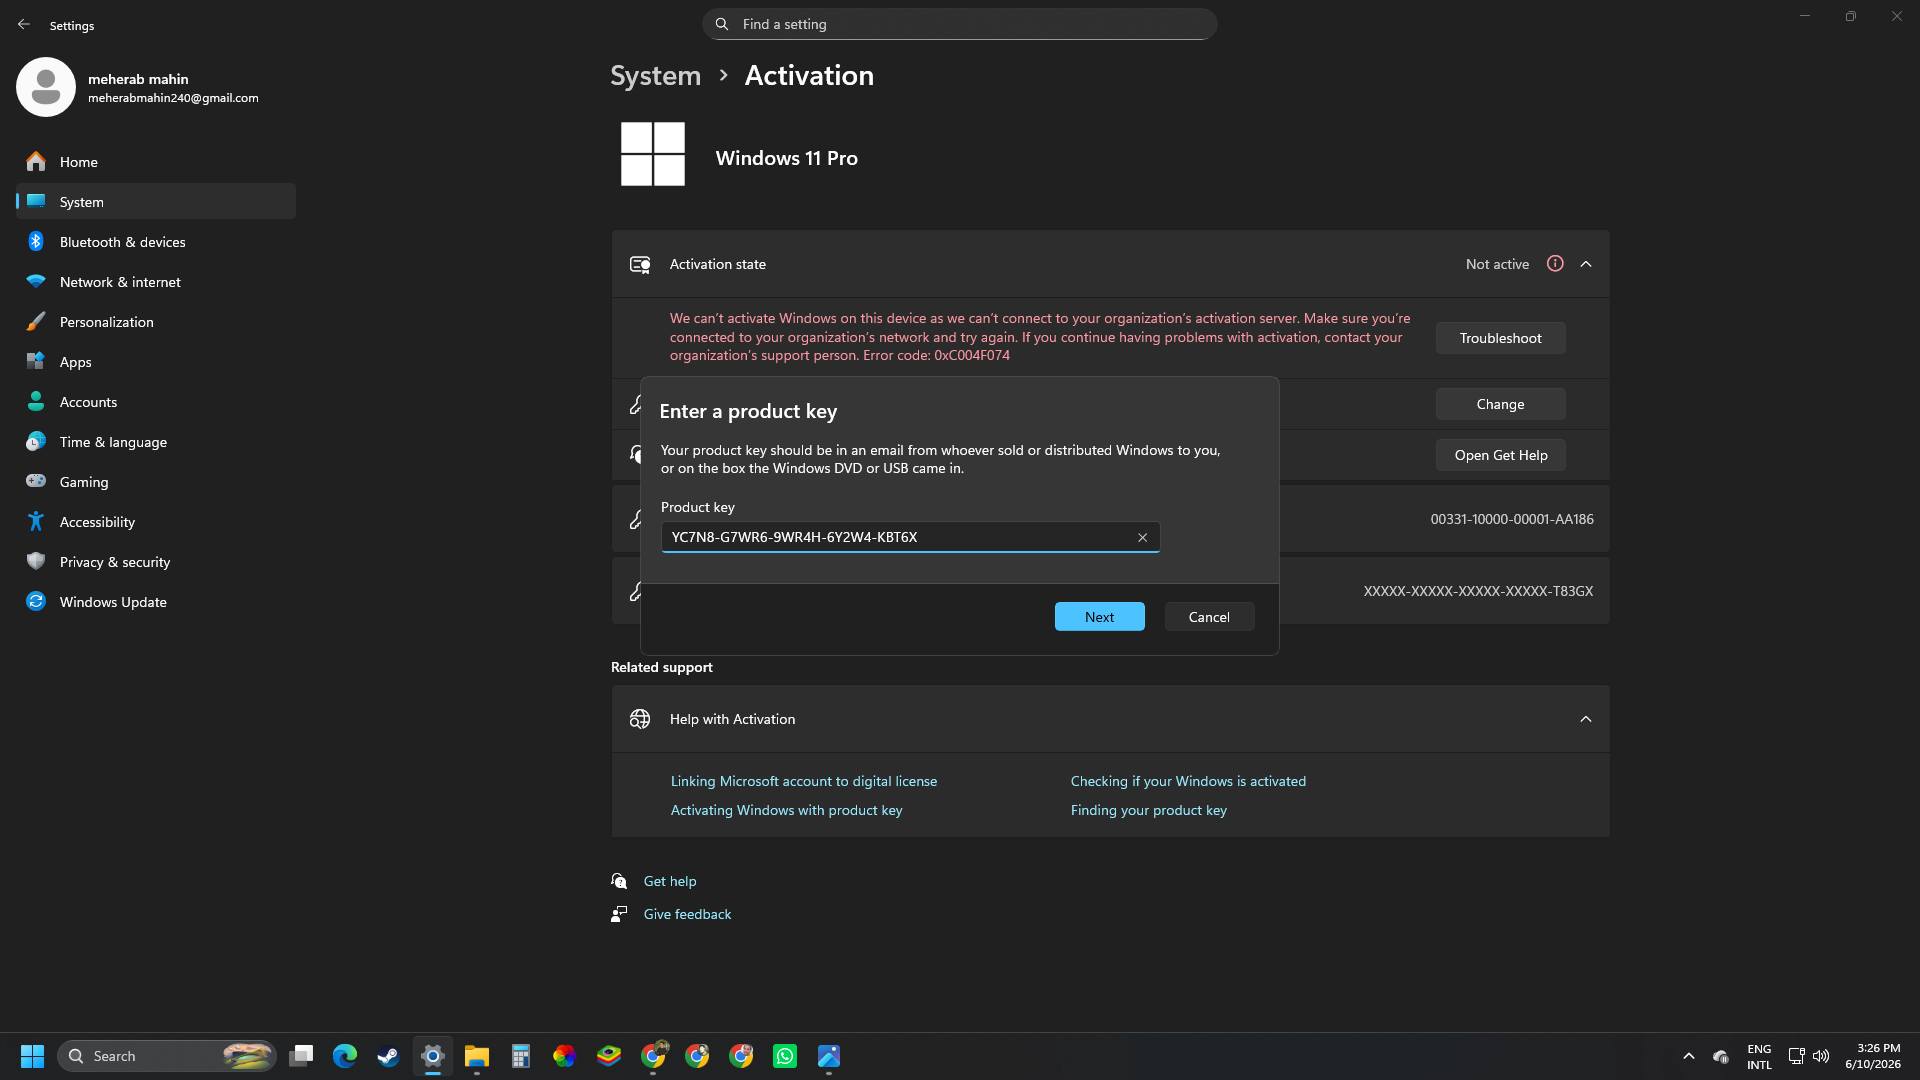Open Network & internet settings
Screen dimensions: 1920x1080
pyautogui.click(x=156, y=282)
